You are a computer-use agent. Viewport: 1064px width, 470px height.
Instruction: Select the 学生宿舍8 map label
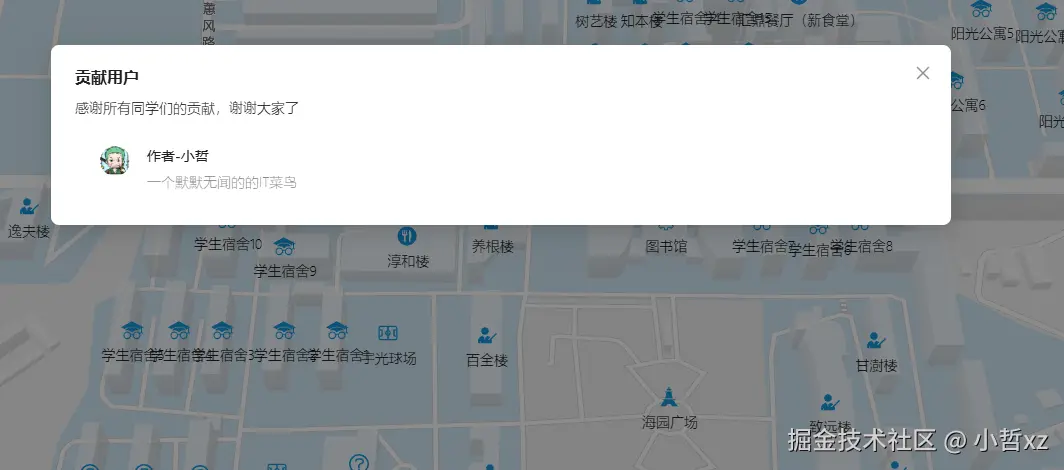pos(862,246)
